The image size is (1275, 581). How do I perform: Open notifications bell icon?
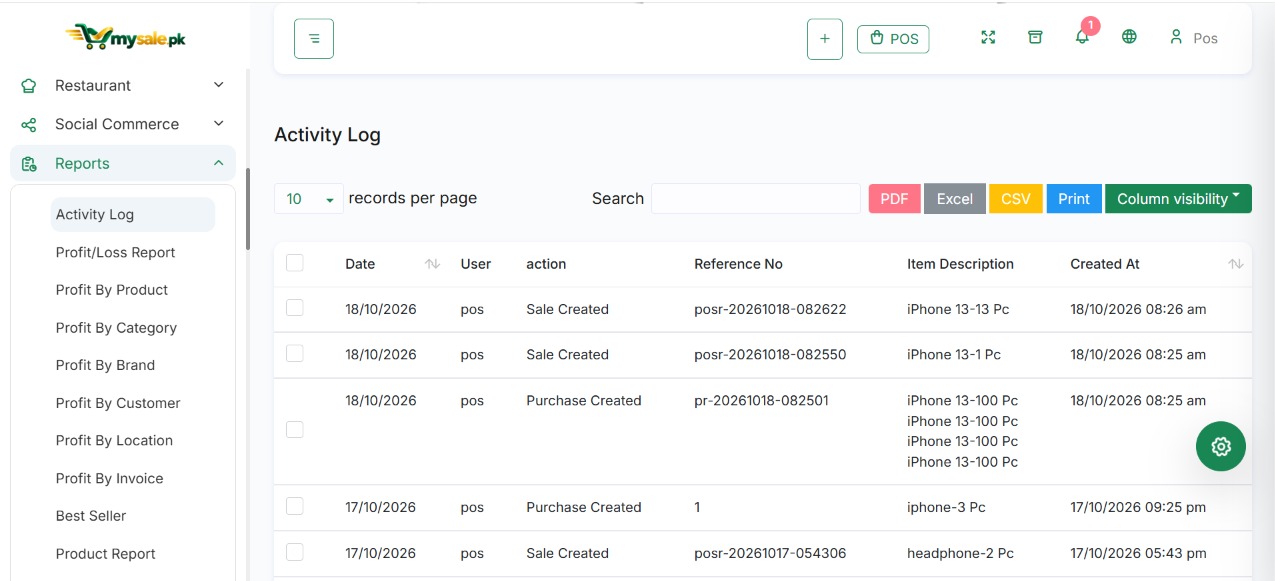pos(1082,38)
